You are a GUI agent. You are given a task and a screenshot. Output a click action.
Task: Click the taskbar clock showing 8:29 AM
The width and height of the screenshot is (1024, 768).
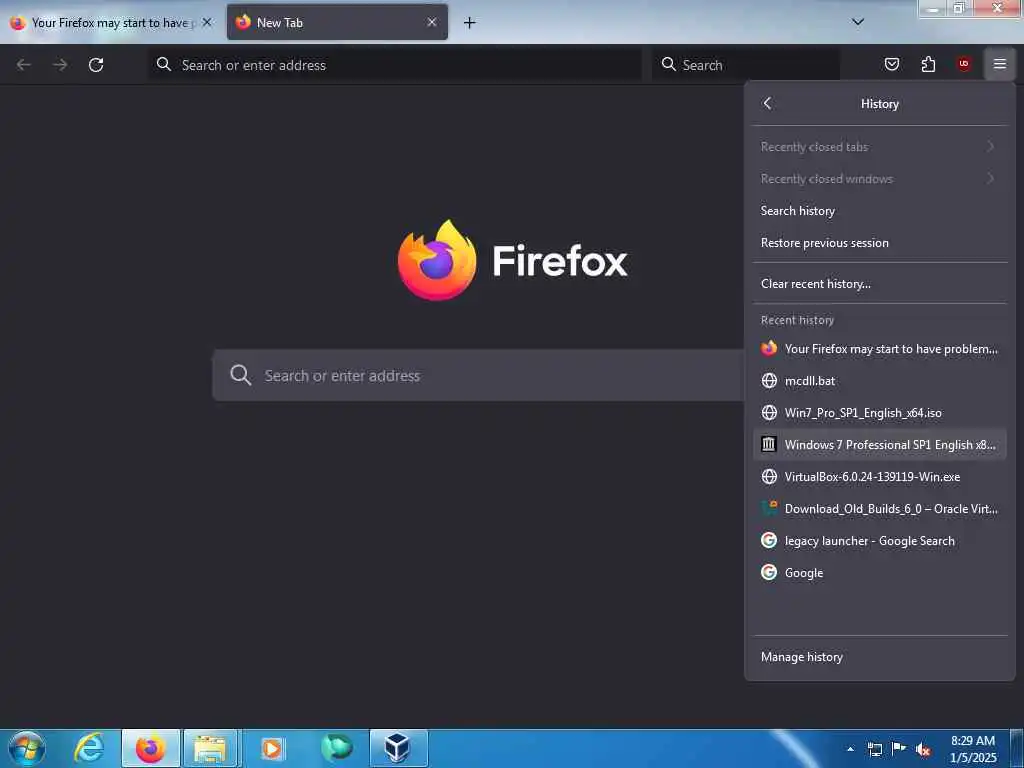pos(973,749)
